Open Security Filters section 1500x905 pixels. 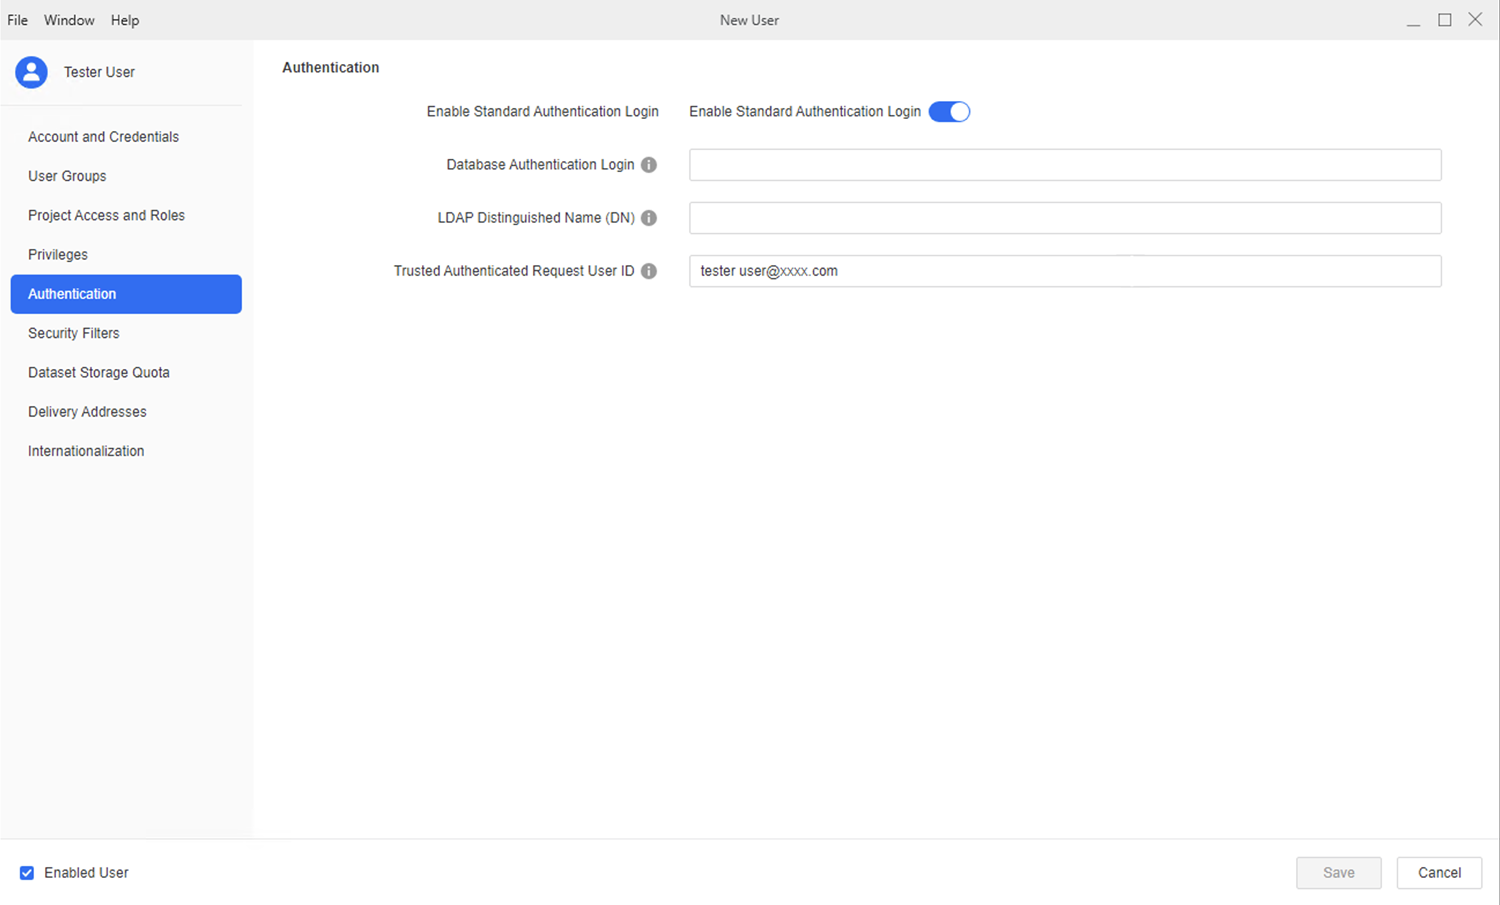[x=73, y=333]
